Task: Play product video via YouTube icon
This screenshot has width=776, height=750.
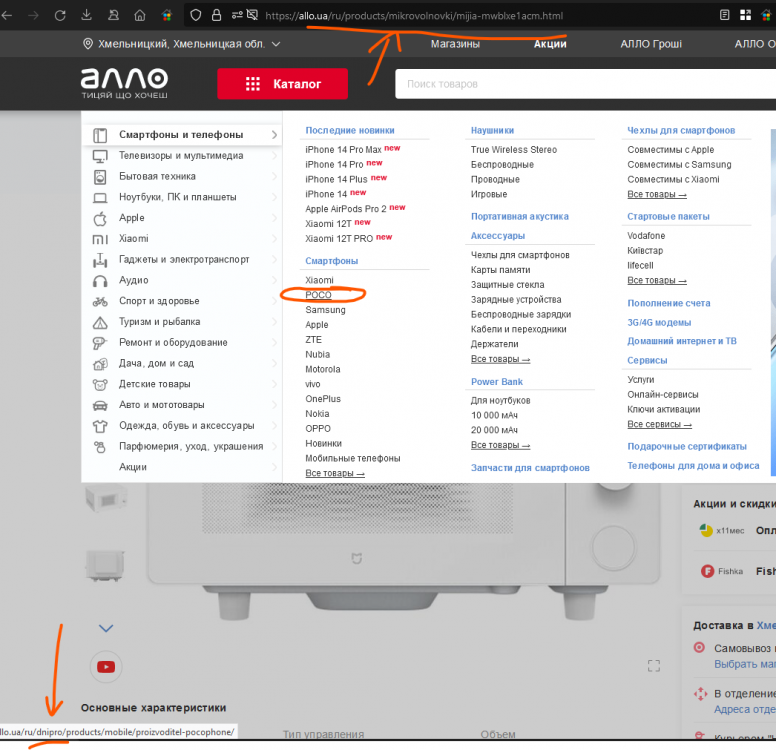Action: click(106, 666)
